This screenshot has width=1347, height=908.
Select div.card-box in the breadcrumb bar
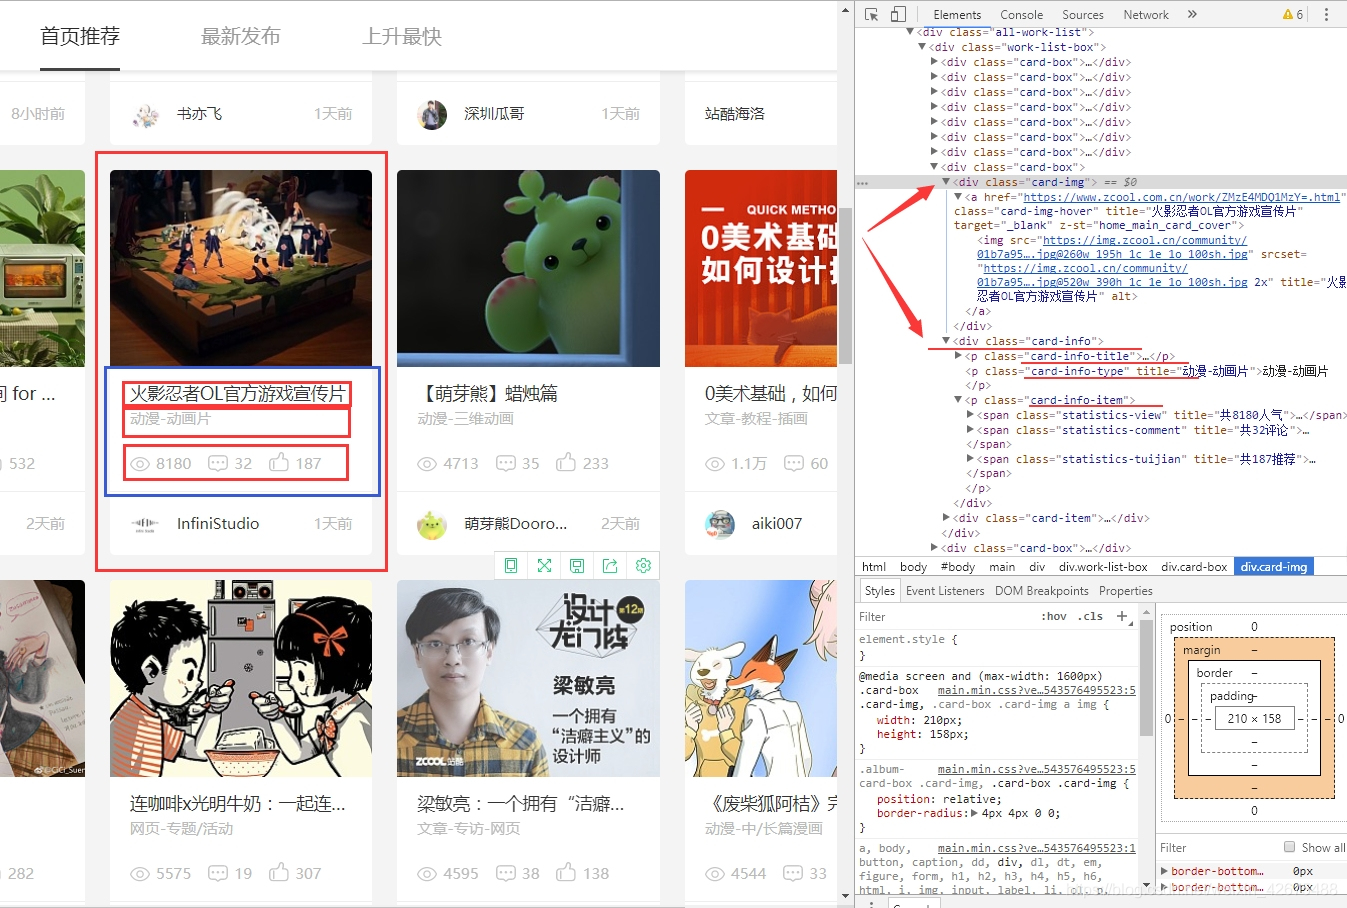coord(1194,567)
